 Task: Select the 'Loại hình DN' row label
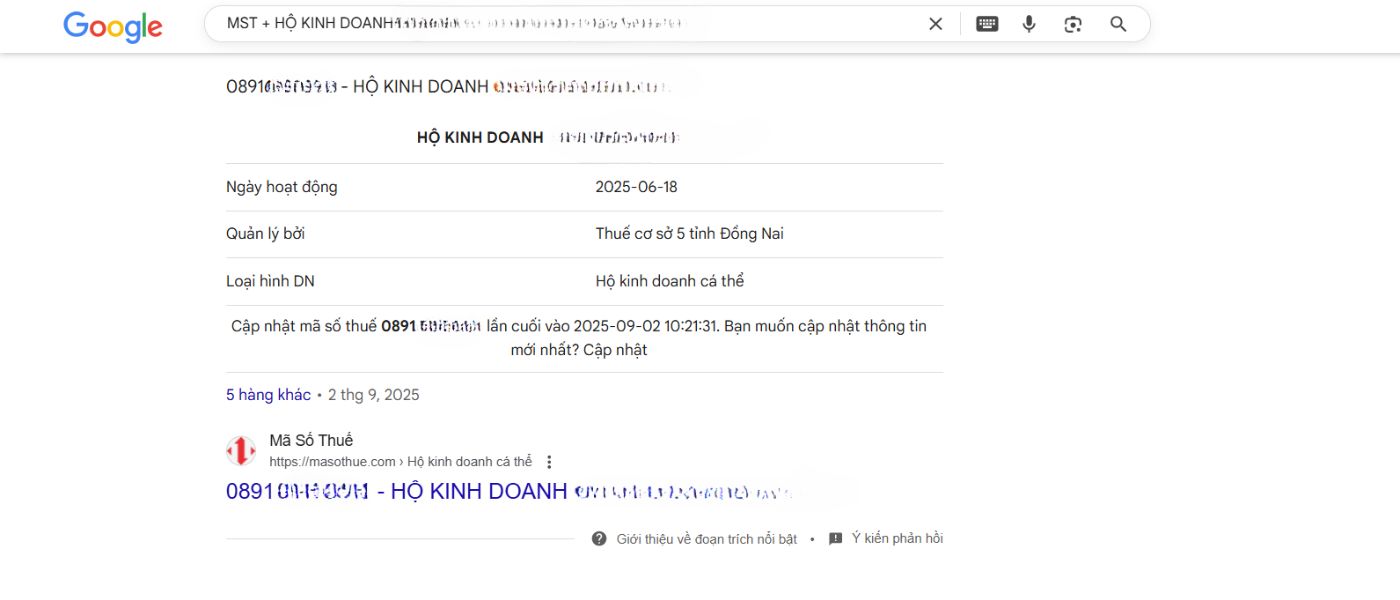click(270, 281)
